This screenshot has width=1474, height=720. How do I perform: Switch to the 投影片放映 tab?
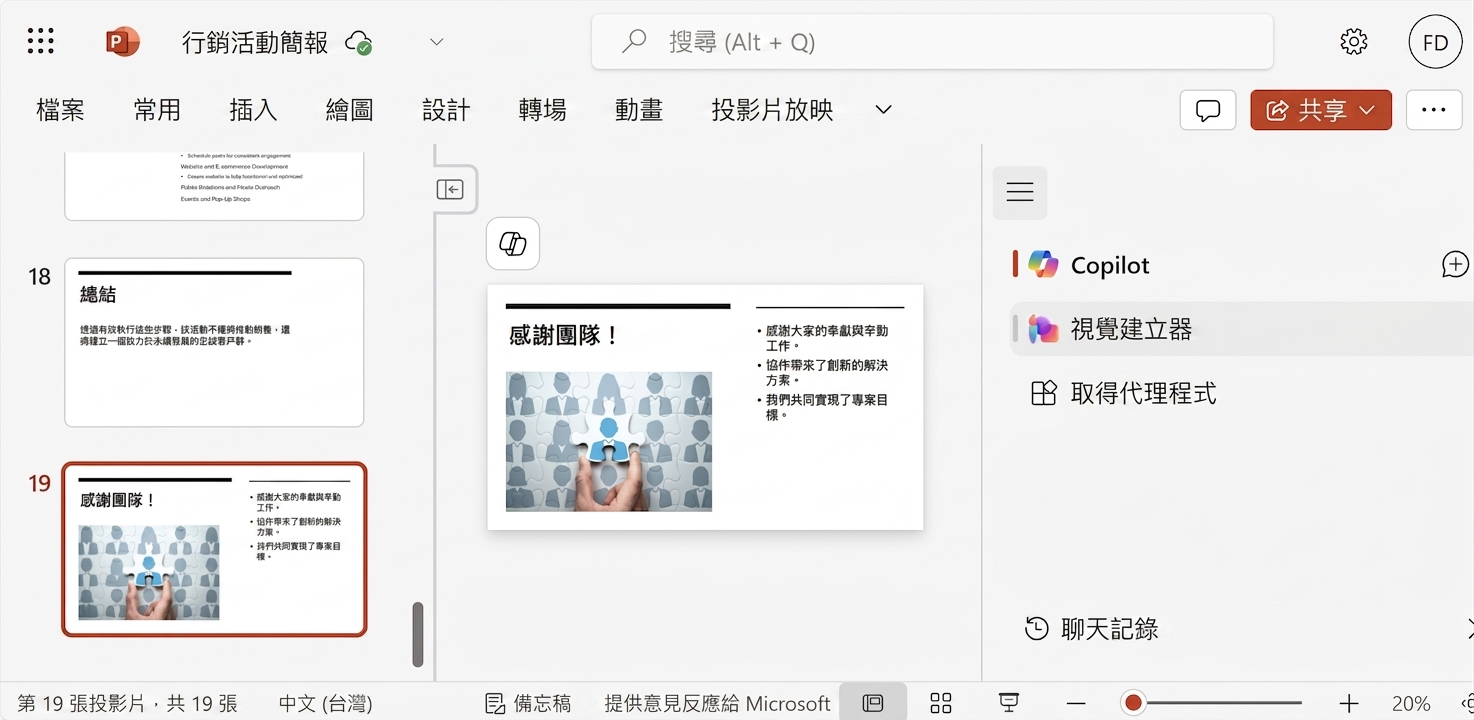[x=772, y=110]
